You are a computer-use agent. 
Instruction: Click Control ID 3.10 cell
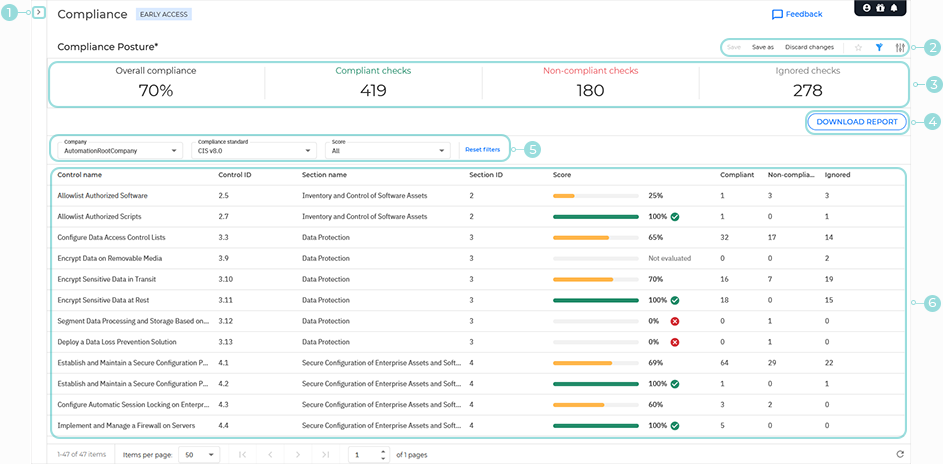click(224, 279)
